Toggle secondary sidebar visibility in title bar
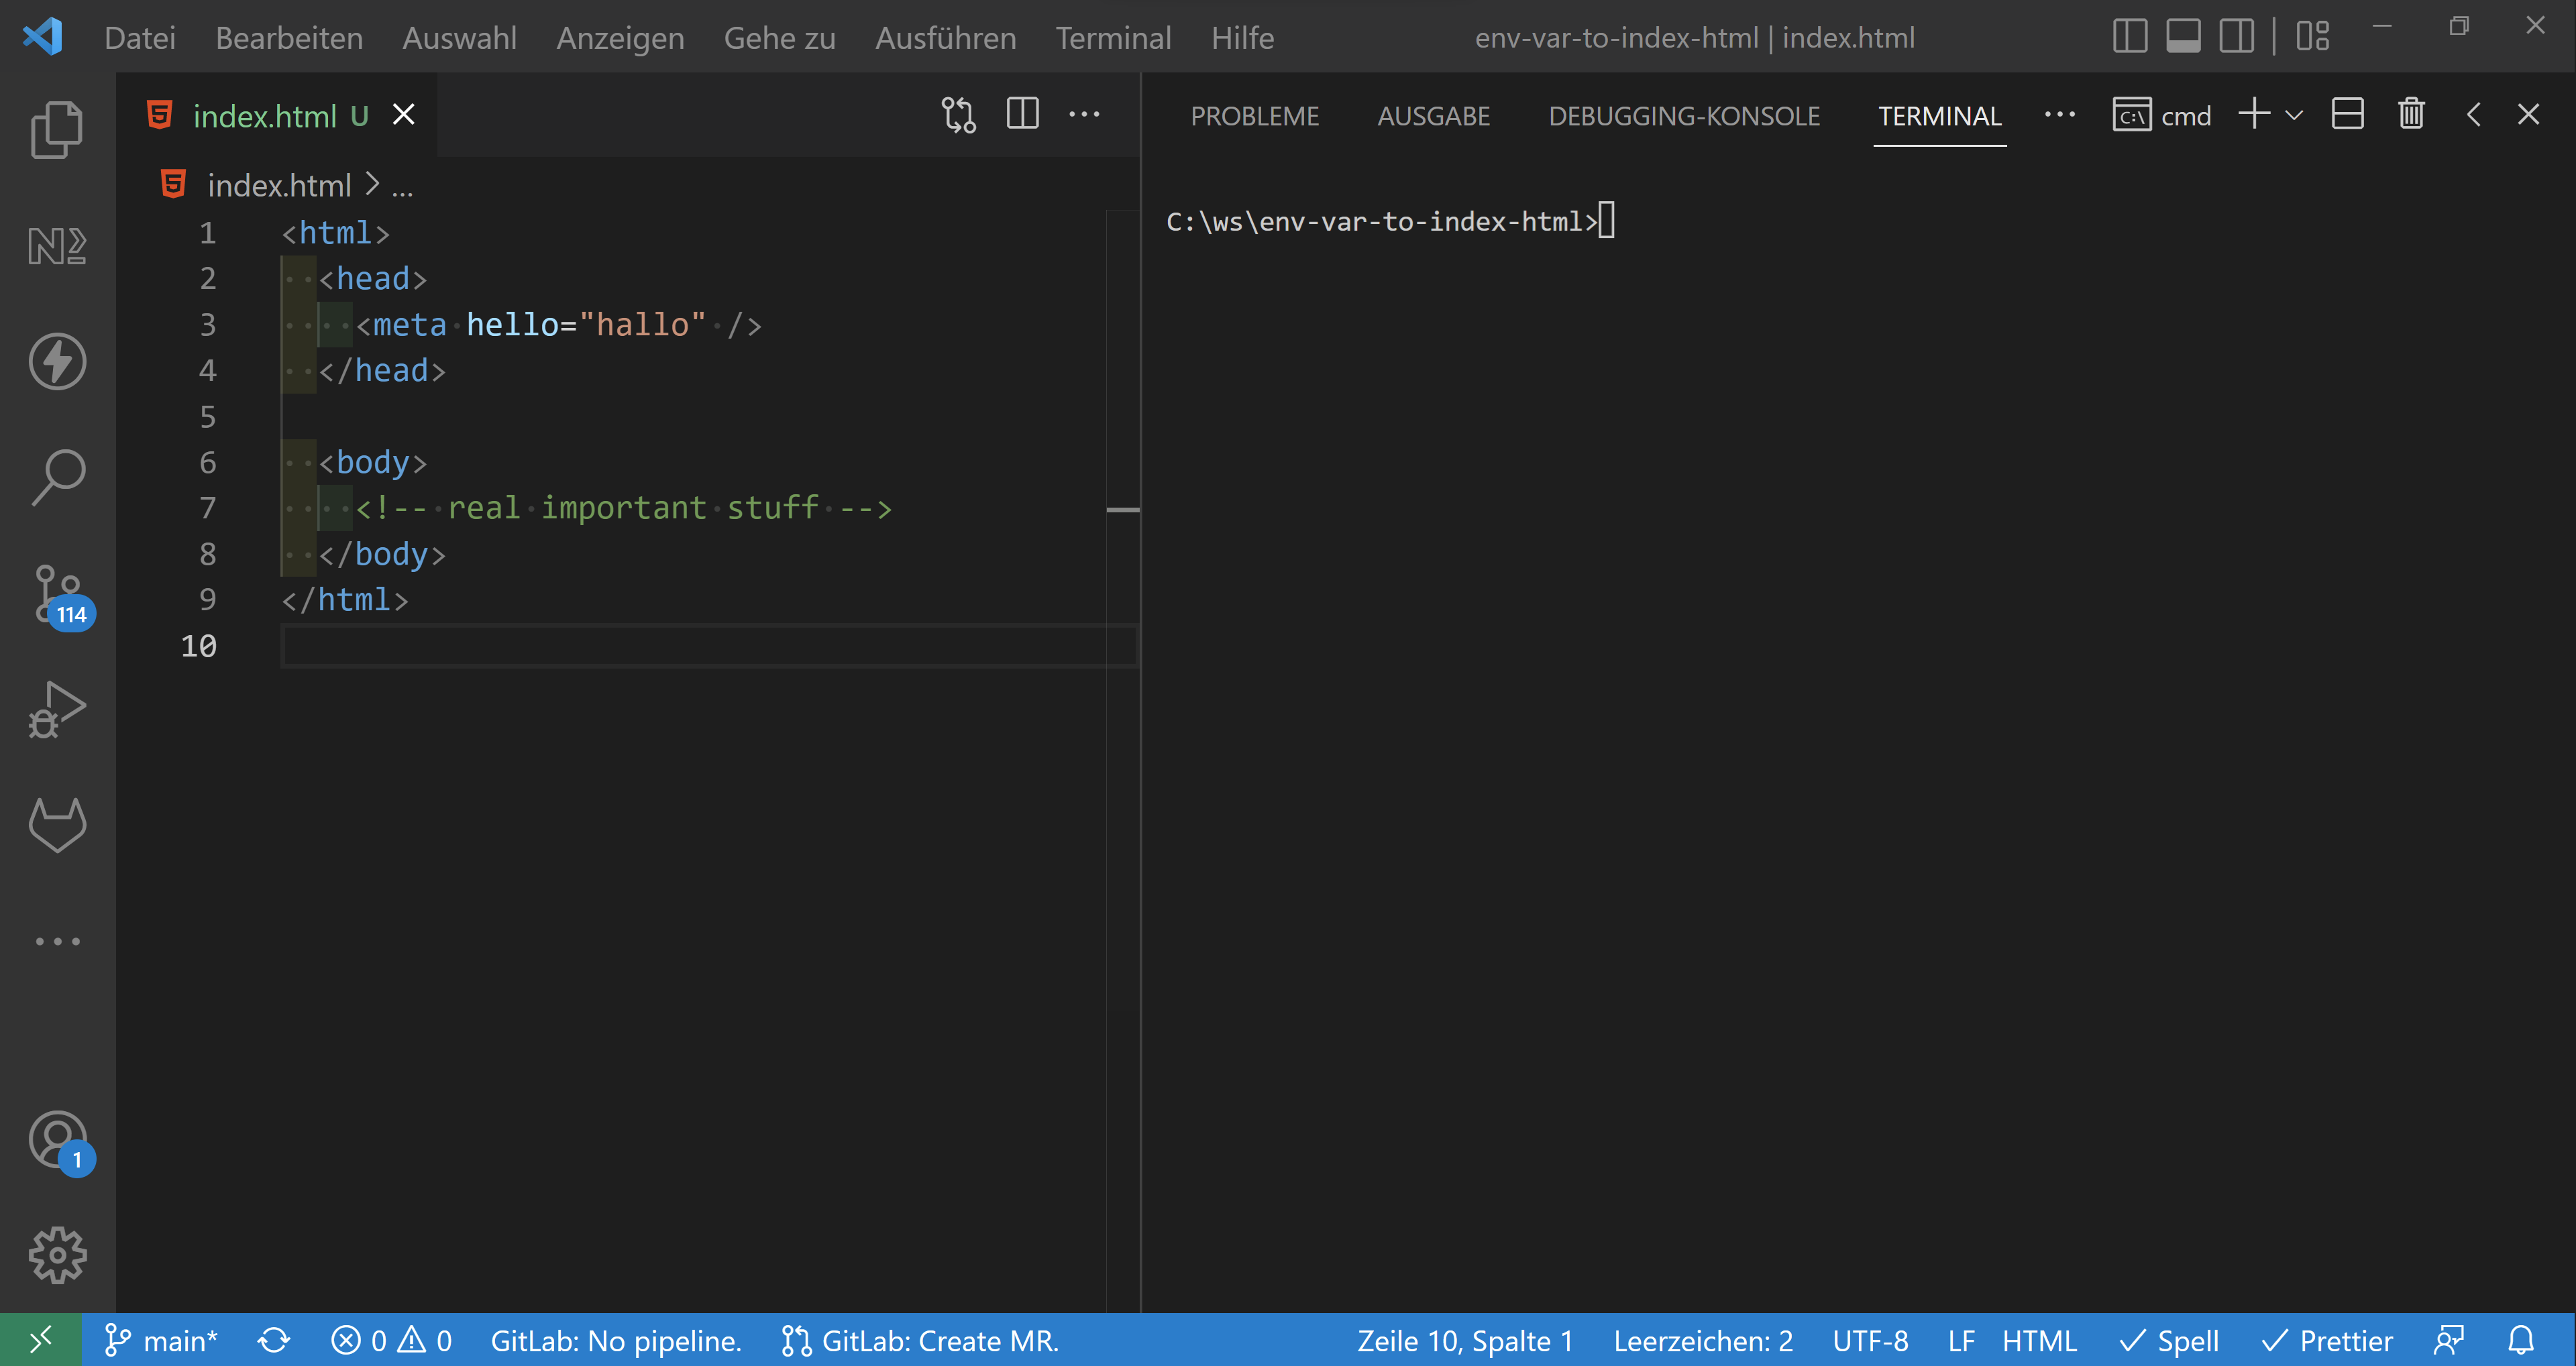The width and height of the screenshot is (2576, 1366). pos(2236,37)
